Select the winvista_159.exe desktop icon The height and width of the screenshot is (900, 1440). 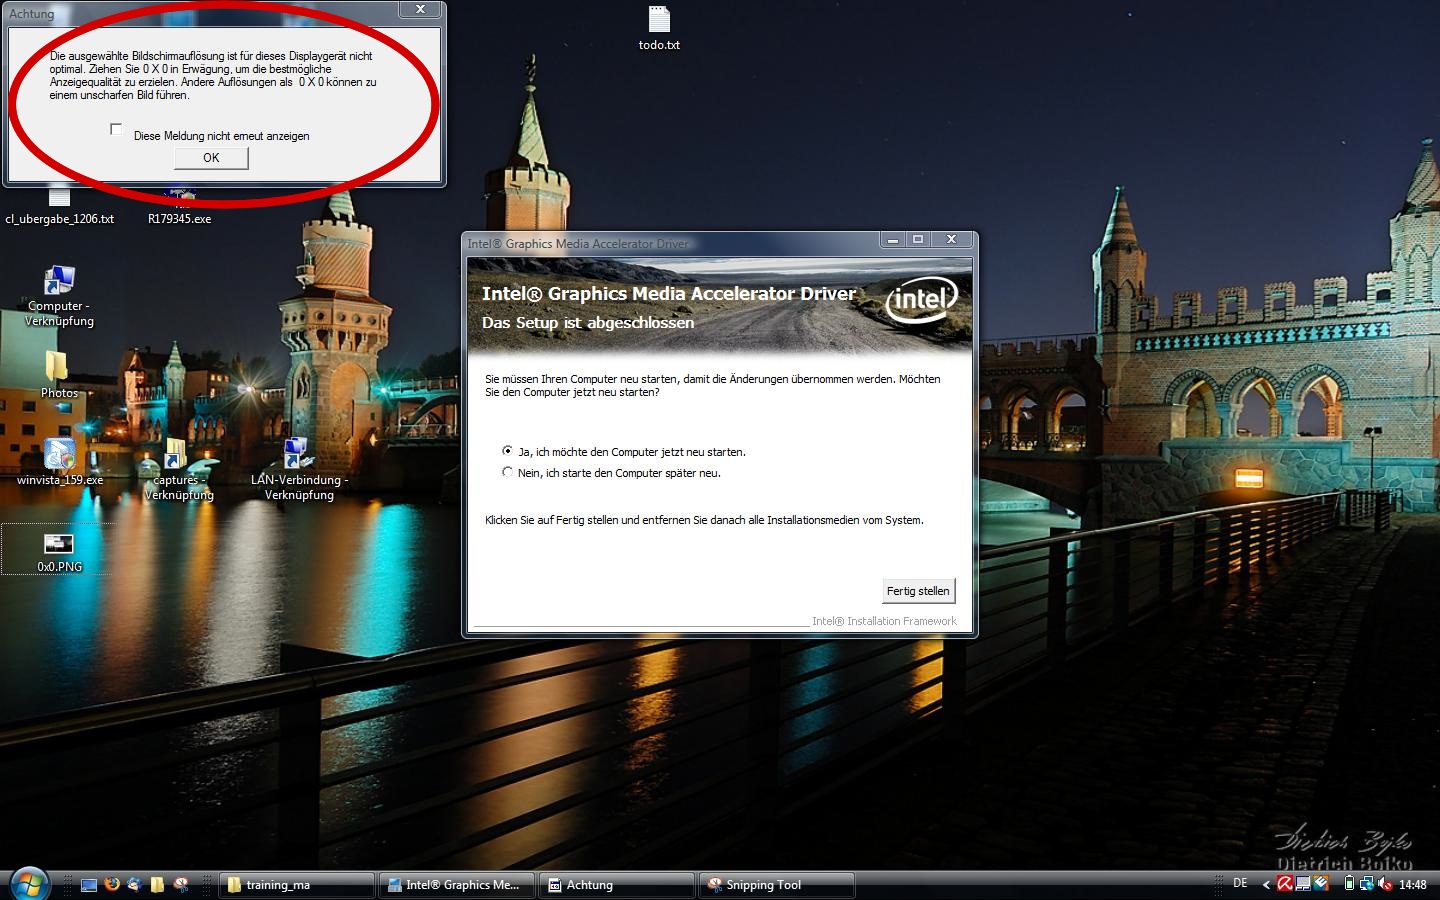point(59,462)
